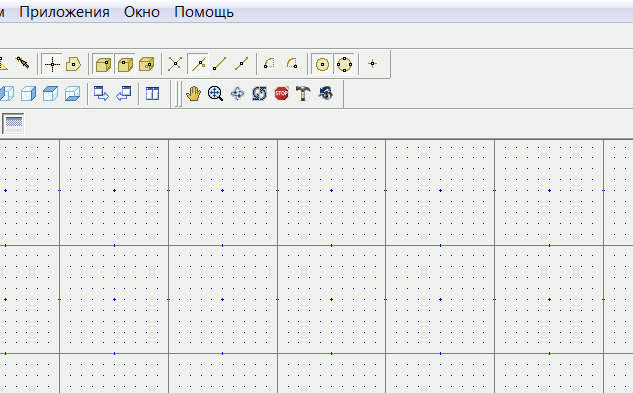Screen dimensions: 633x393
Task: Click the red STOP sign icon
Action: (x=281, y=94)
